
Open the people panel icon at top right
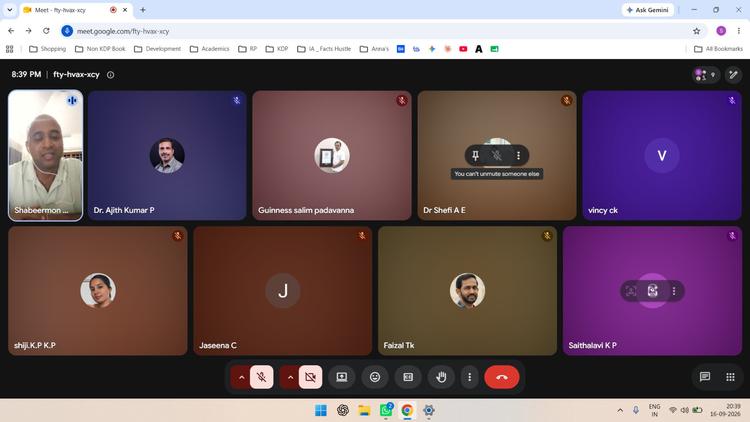[x=706, y=75]
